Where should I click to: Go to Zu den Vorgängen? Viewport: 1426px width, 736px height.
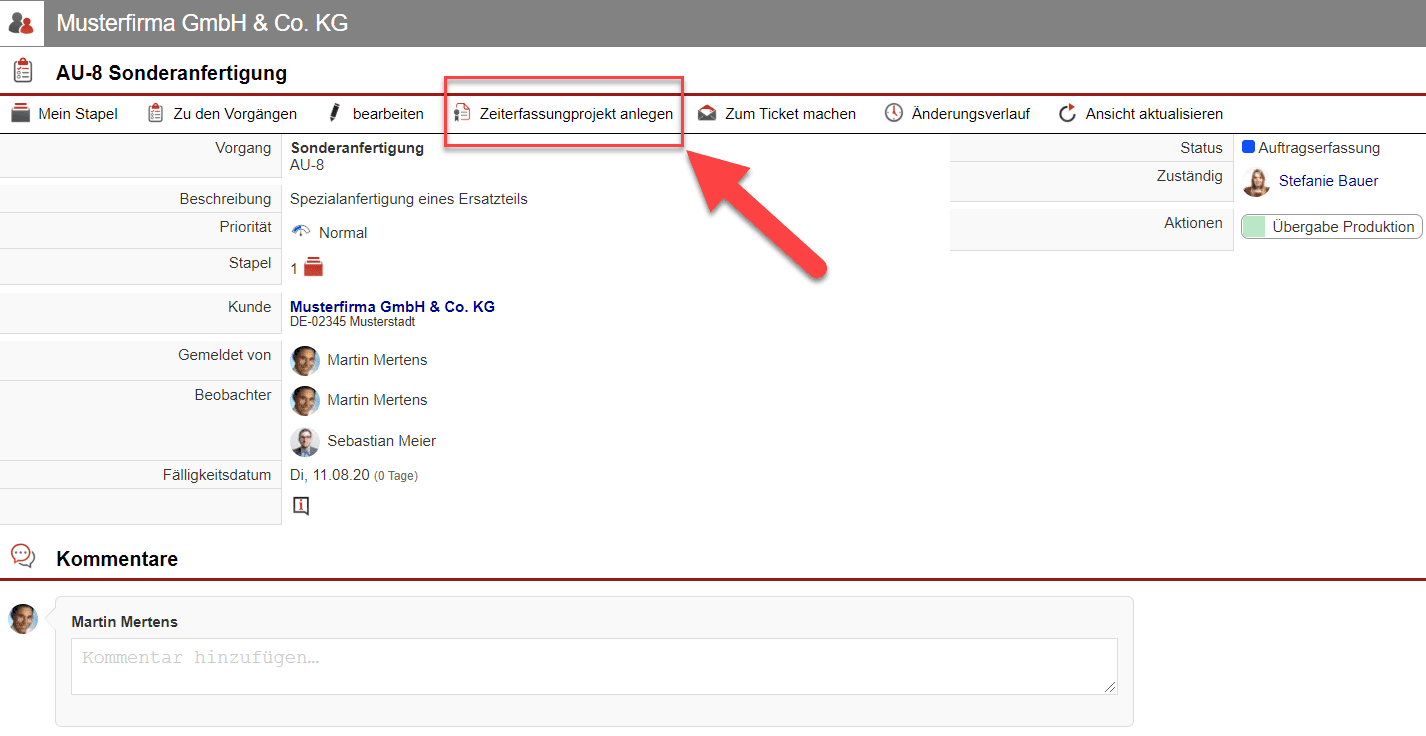222,114
